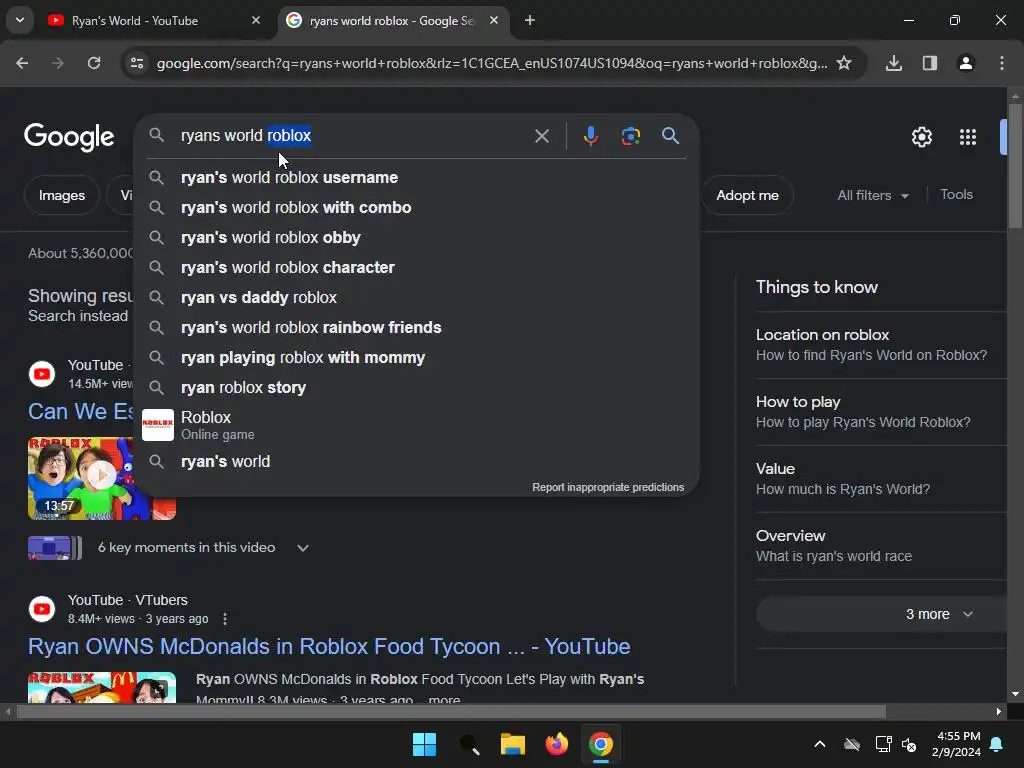The height and width of the screenshot is (768, 1024).
Task: Select suggestion ryan's world roblox rainbow friends
Action: tap(417, 328)
